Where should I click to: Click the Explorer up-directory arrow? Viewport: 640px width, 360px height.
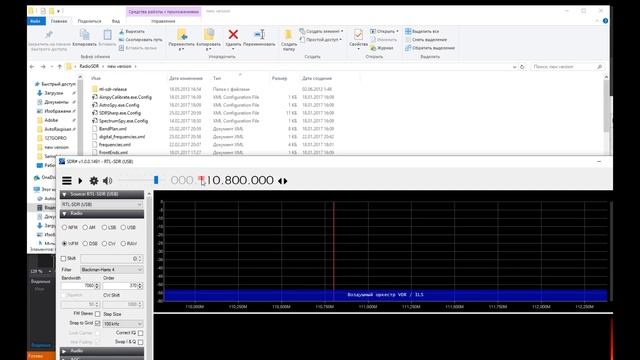[60, 67]
